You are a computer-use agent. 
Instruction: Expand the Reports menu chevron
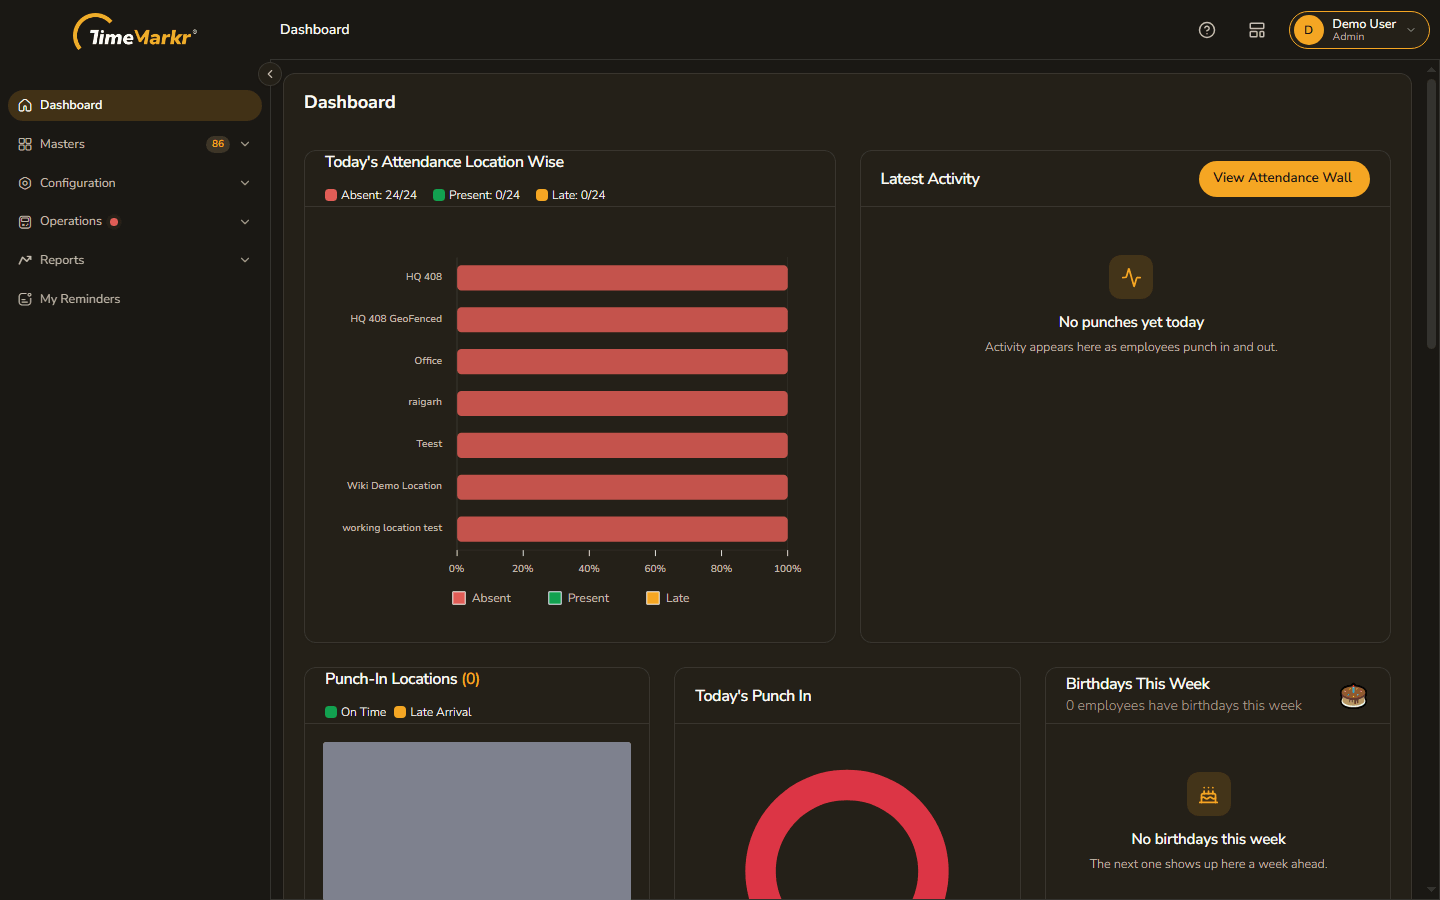tap(245, 260)
